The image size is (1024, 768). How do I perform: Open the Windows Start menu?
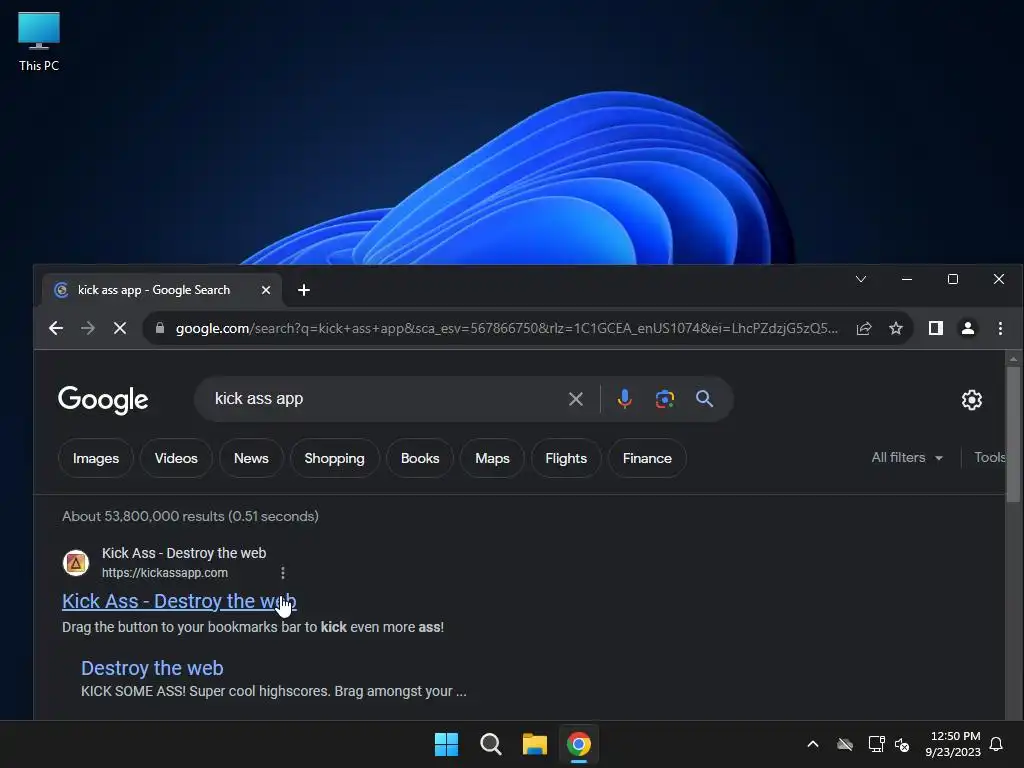[x=447, y=744]
